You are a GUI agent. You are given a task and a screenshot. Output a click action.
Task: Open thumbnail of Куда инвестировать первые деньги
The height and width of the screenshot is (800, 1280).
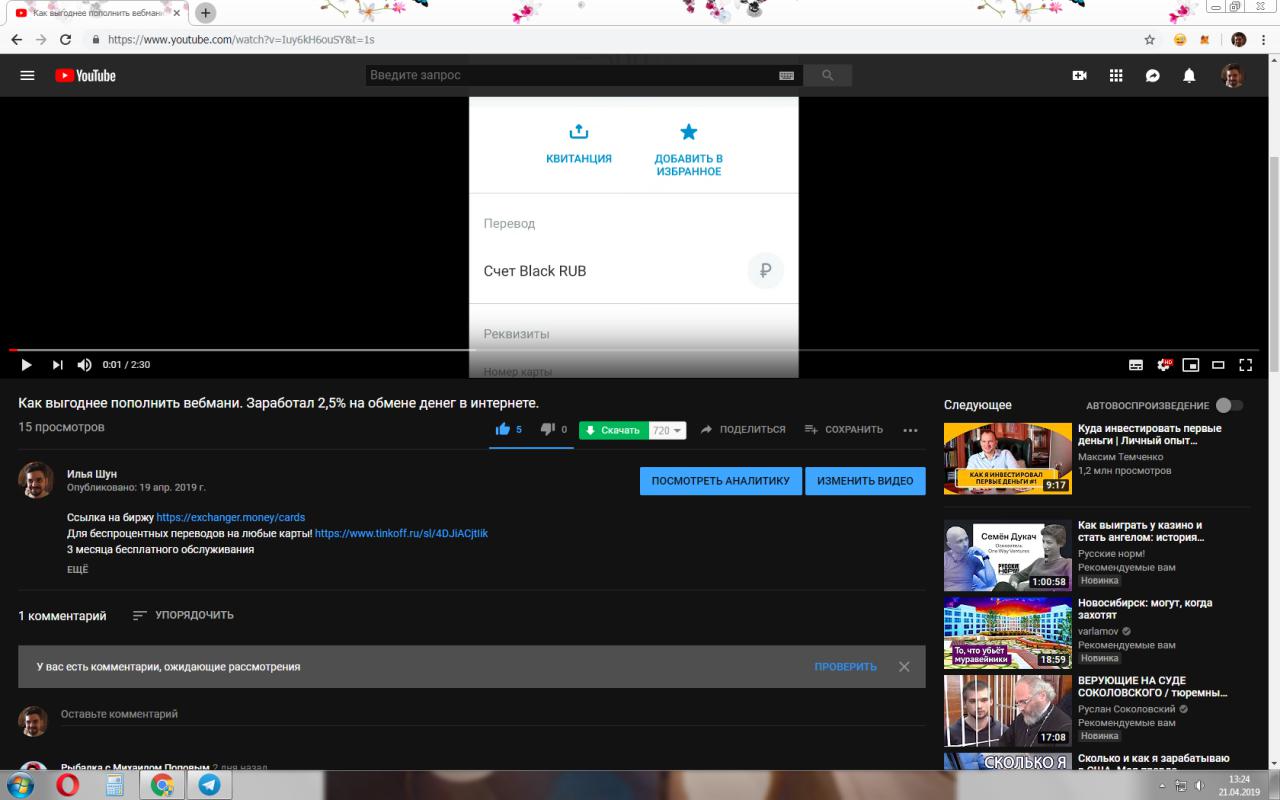(x=1007, y=458)
